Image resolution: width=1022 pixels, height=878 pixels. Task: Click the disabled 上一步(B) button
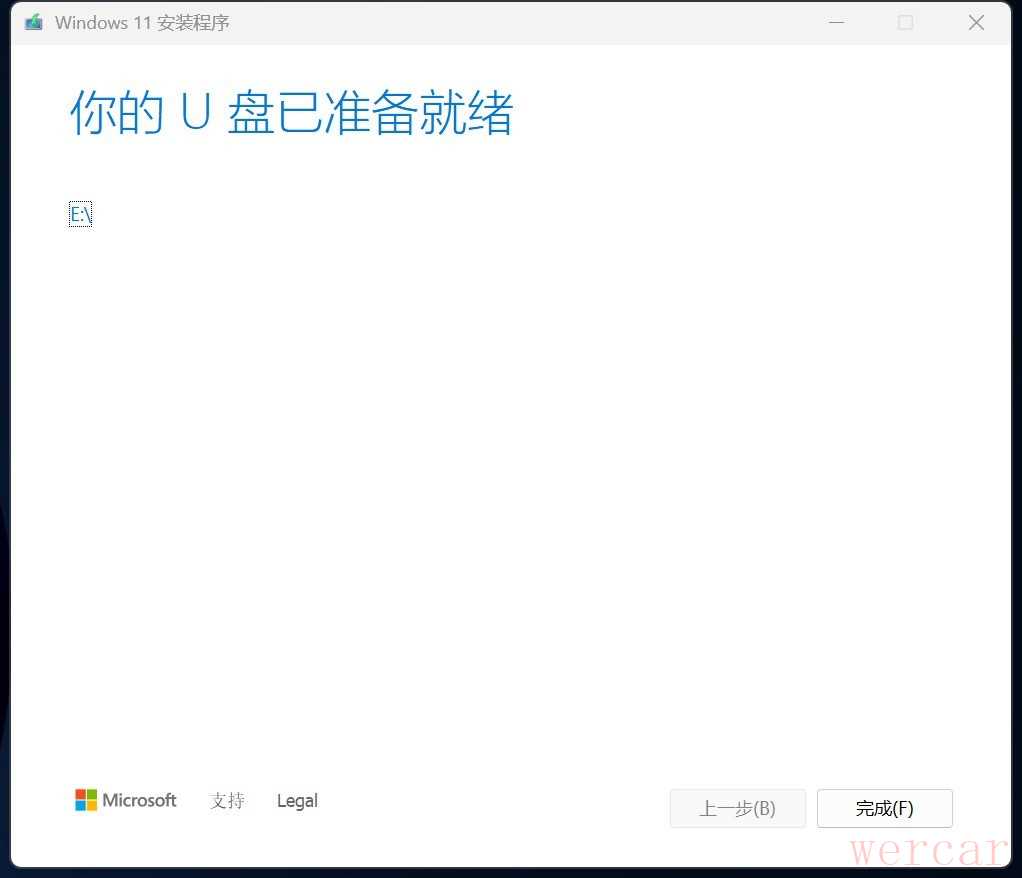[x=737, y=809]
